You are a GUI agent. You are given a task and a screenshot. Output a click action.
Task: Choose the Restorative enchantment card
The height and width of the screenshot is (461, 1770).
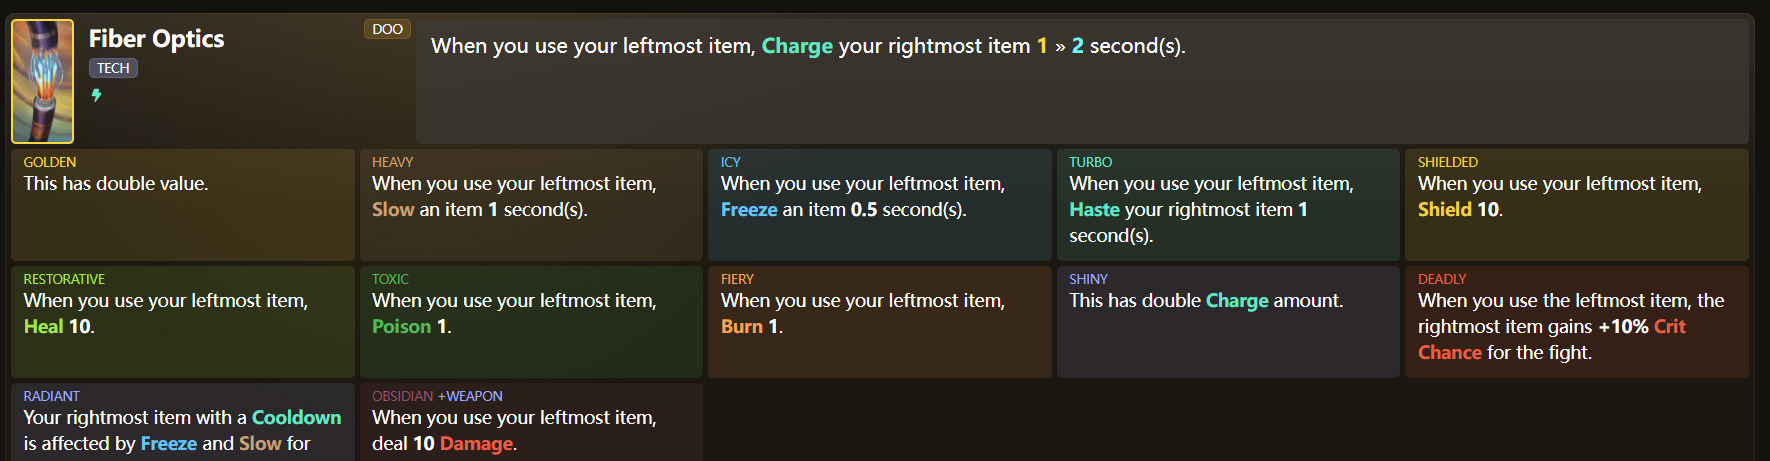point(183,322)
